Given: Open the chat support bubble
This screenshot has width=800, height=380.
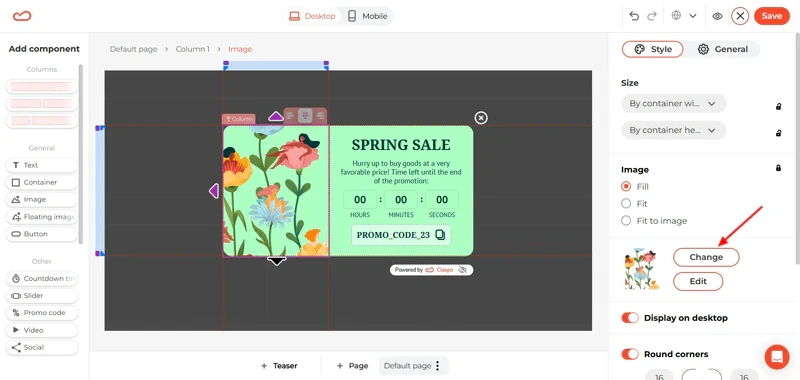Looking at the screenshot, I should [777, 357].
